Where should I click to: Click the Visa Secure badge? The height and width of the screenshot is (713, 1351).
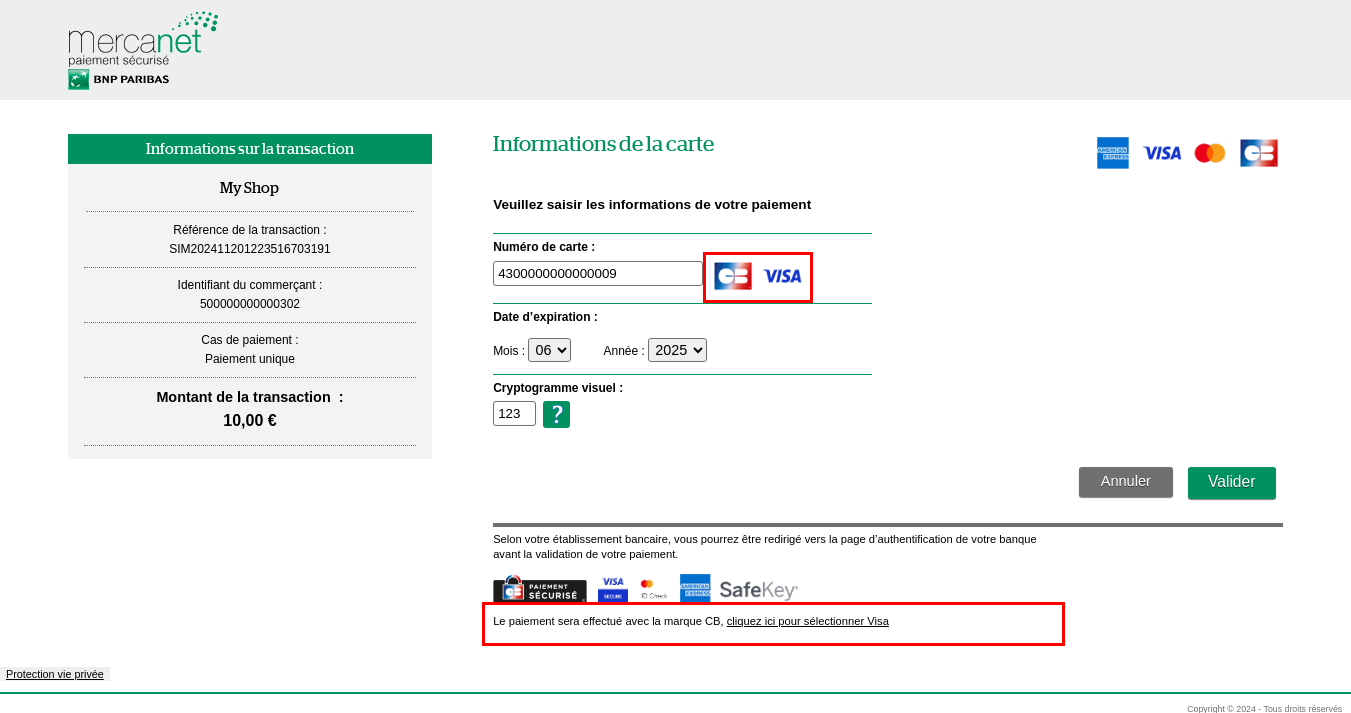[x=611, y=587]
